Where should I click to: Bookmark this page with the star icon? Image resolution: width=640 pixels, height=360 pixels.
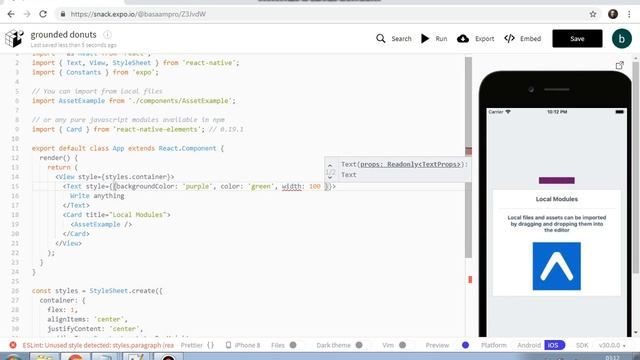coord(593,14)
